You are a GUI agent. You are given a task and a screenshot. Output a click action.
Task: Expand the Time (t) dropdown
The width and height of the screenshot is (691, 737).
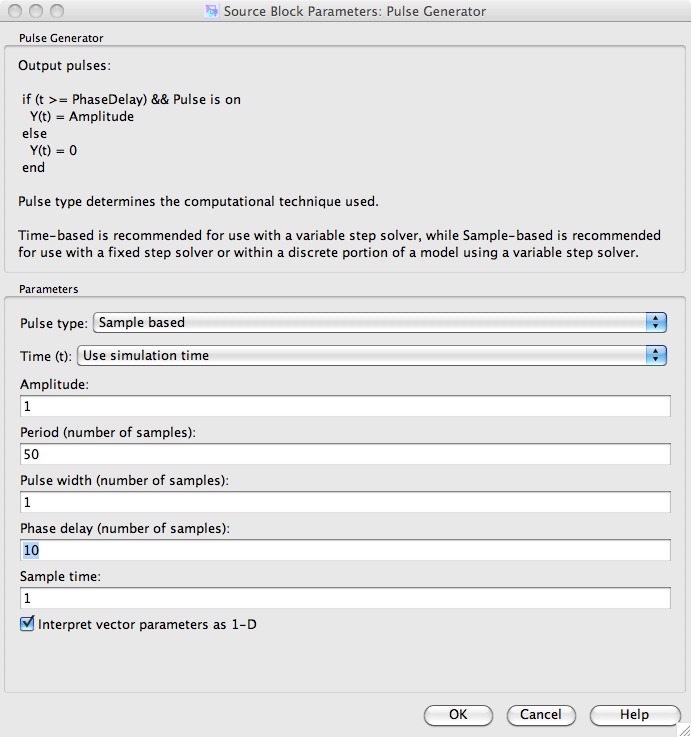click(x=371, y=355)
